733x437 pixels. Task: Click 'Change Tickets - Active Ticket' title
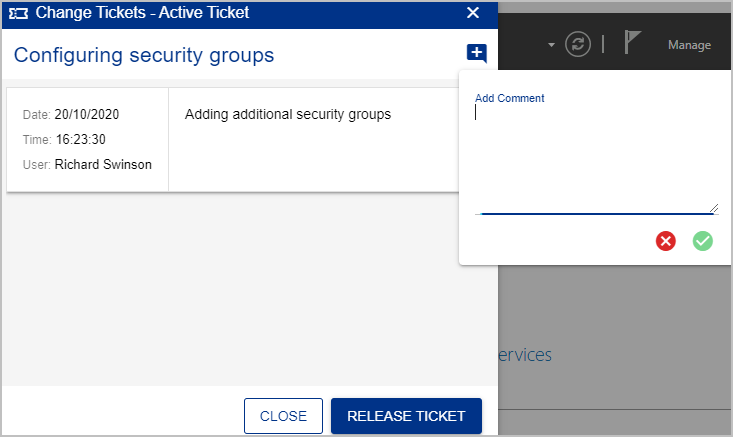142,13
